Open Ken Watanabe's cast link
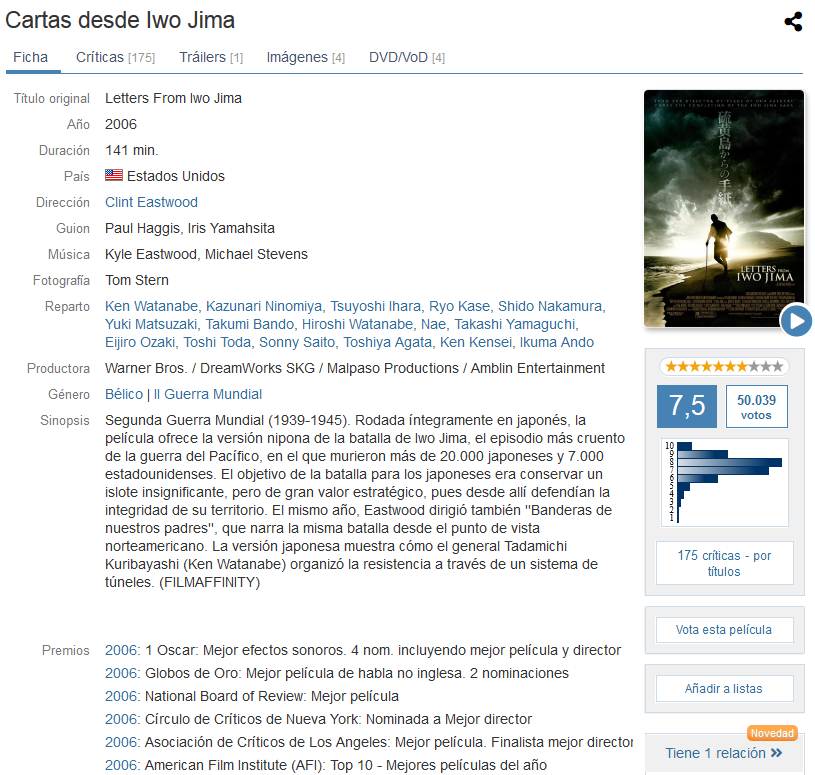This screenshot has height=775, width=815. (x=151, y=306)
